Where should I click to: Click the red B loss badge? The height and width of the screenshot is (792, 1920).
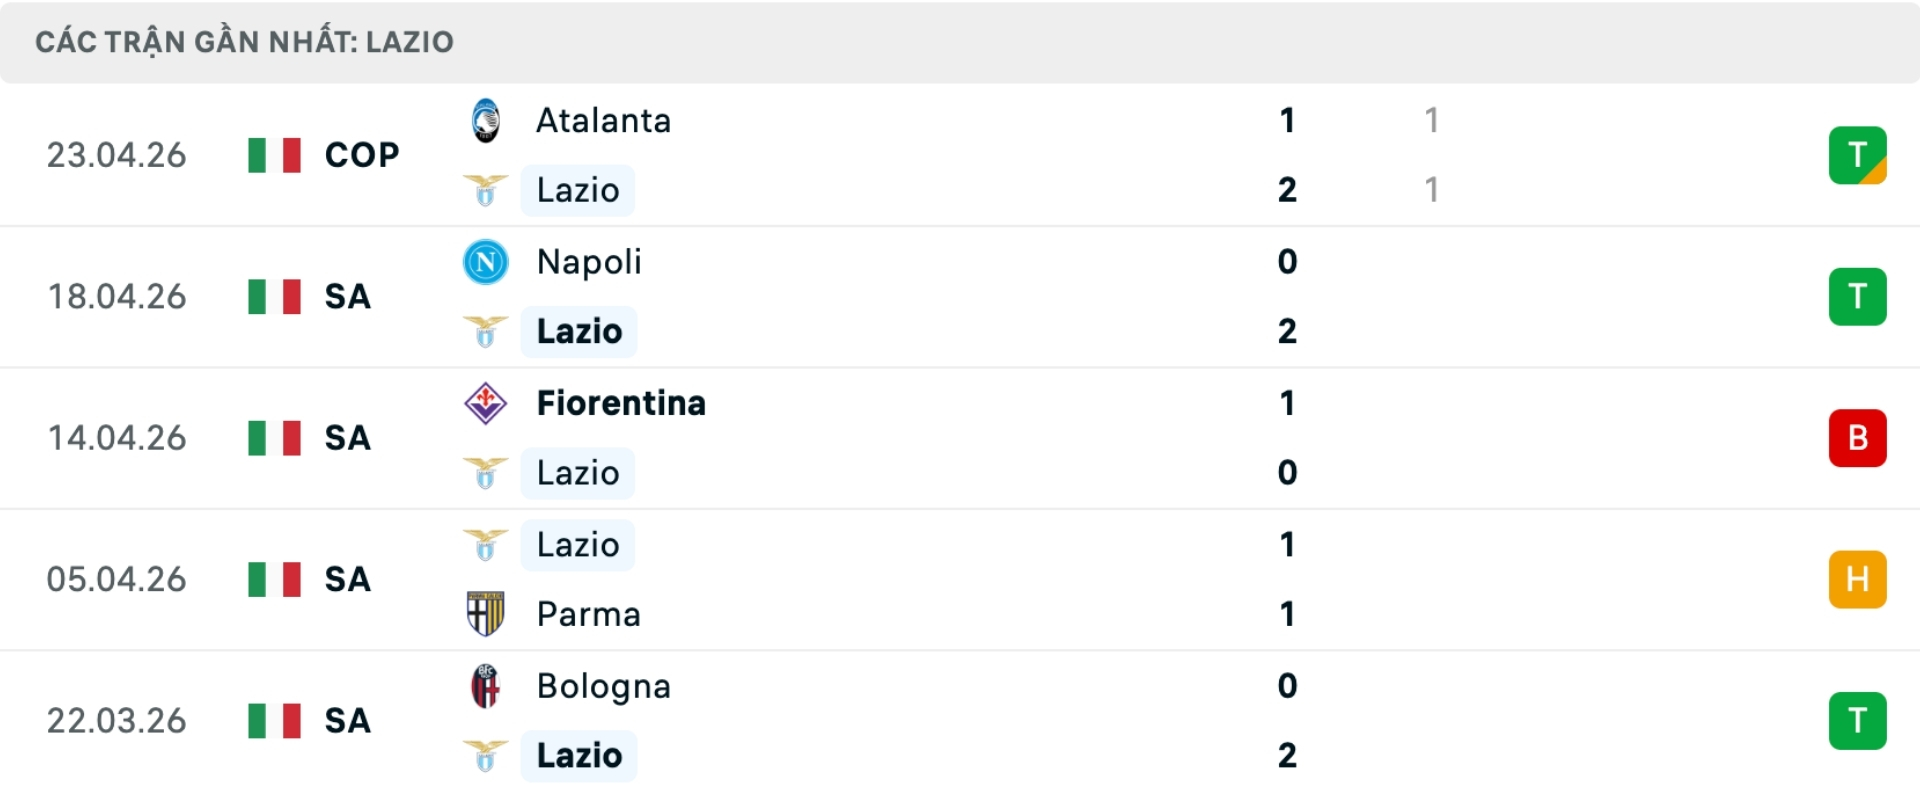click(x=1857, y=438)
